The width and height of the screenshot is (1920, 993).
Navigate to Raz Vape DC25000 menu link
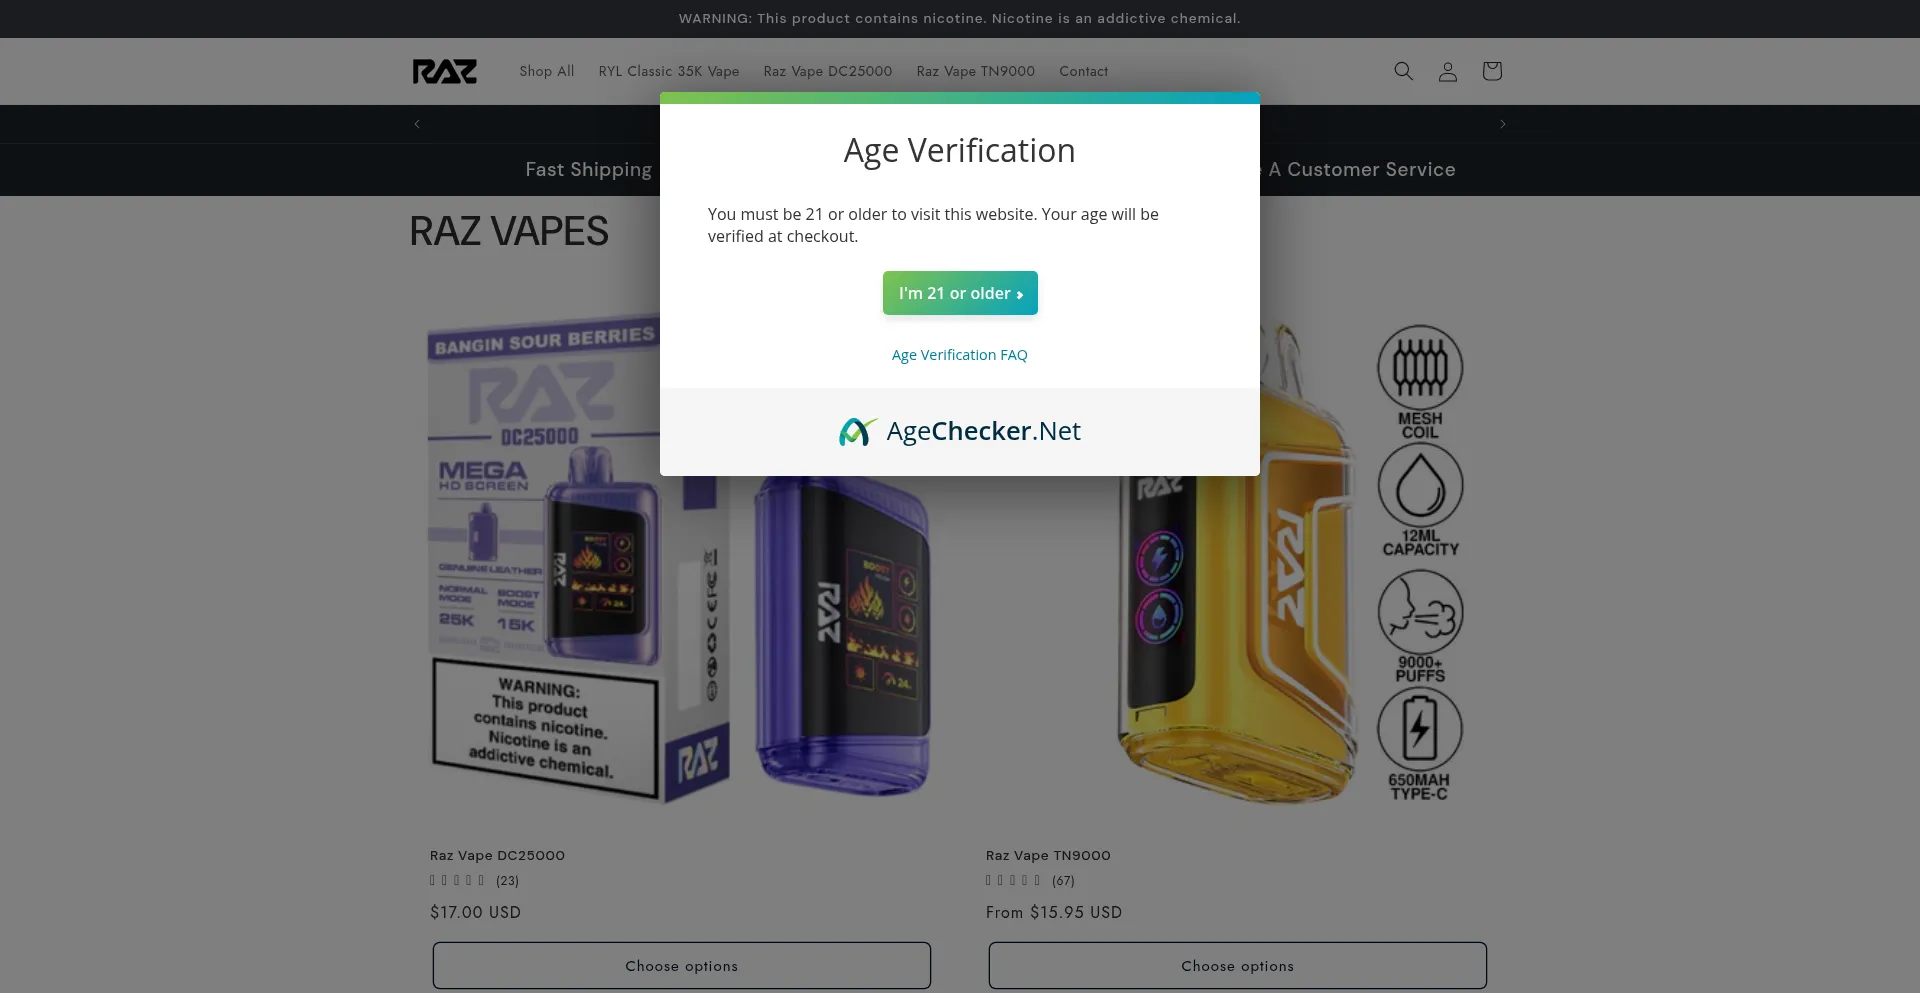pyautogui.click(x=827, y=71)
